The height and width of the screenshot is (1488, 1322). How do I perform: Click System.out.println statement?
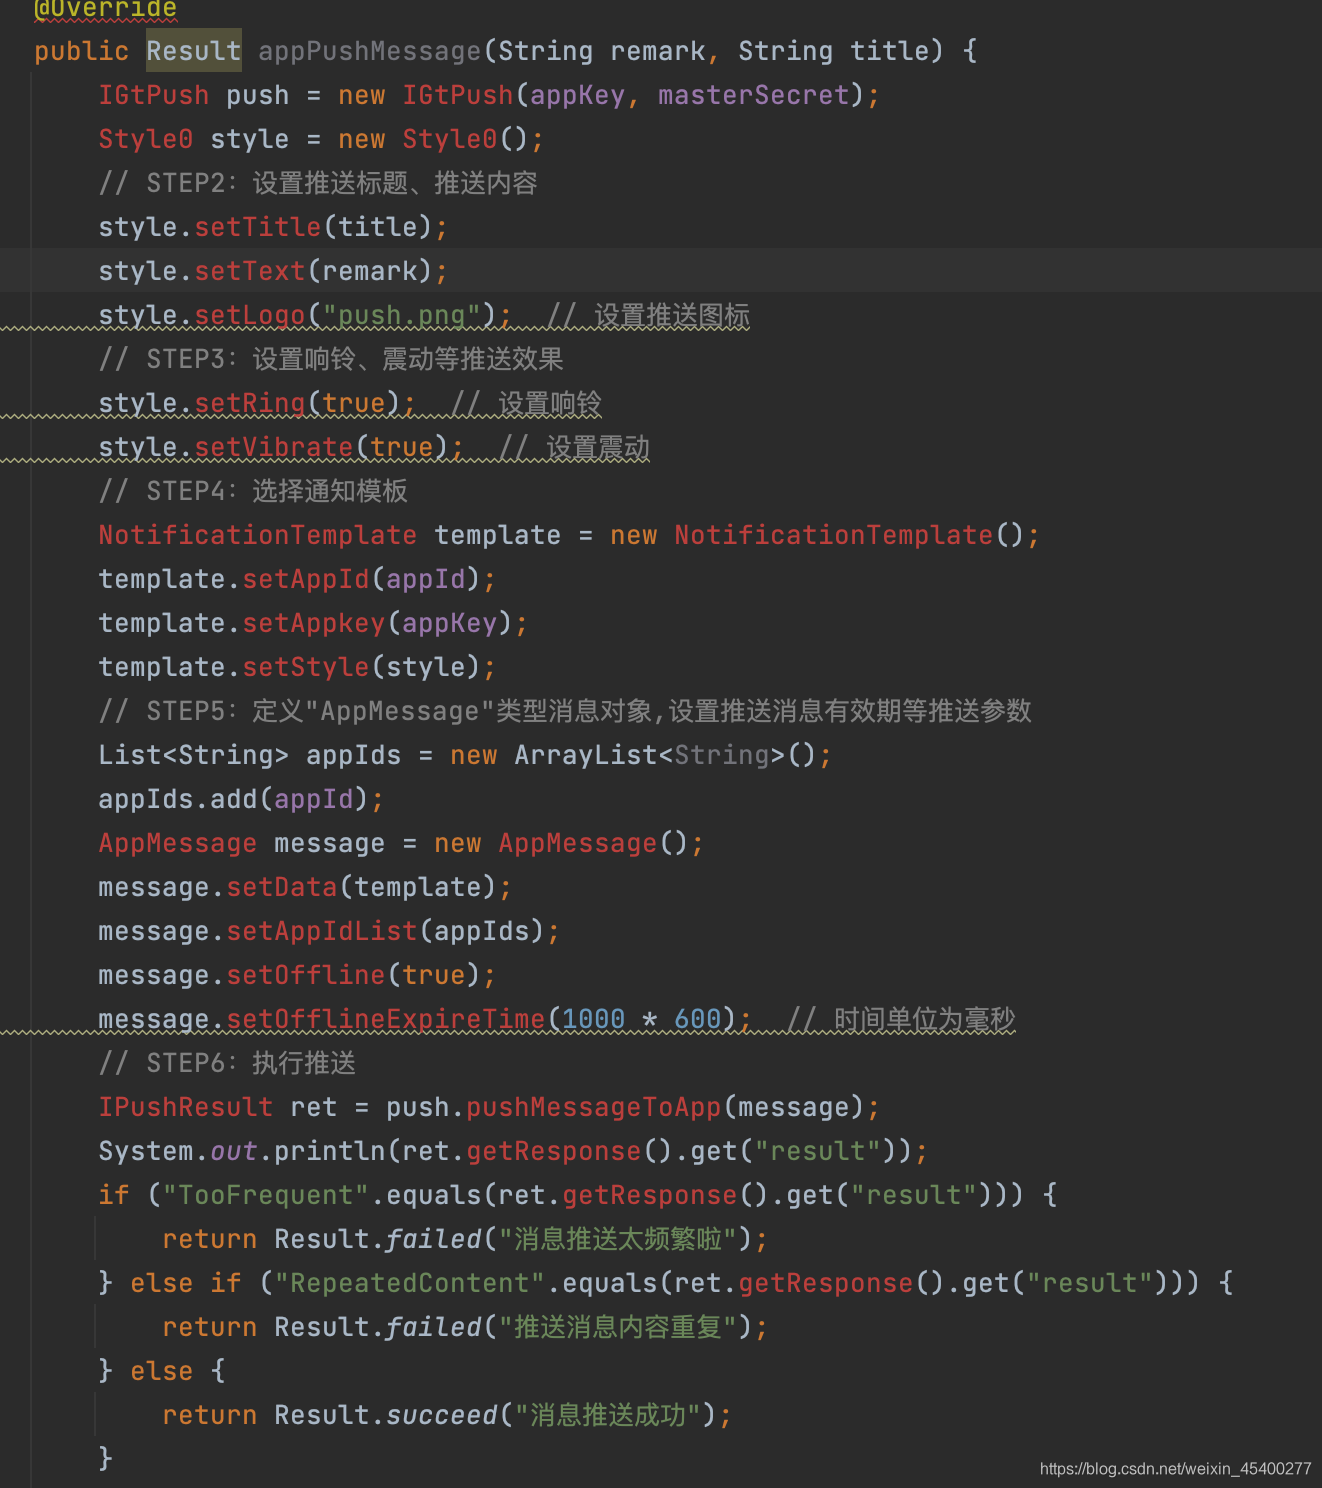click(x=512, y=1151)
